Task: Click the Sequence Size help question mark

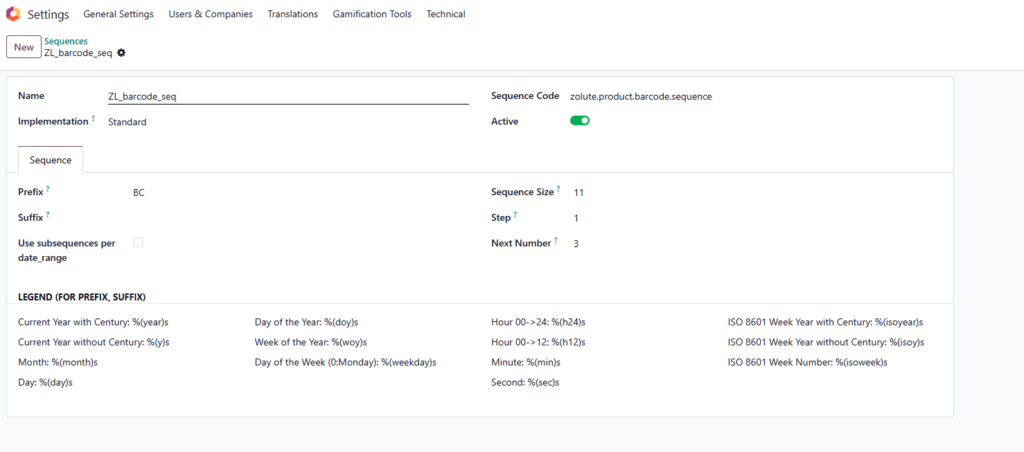Action: (x=558, y=189)
